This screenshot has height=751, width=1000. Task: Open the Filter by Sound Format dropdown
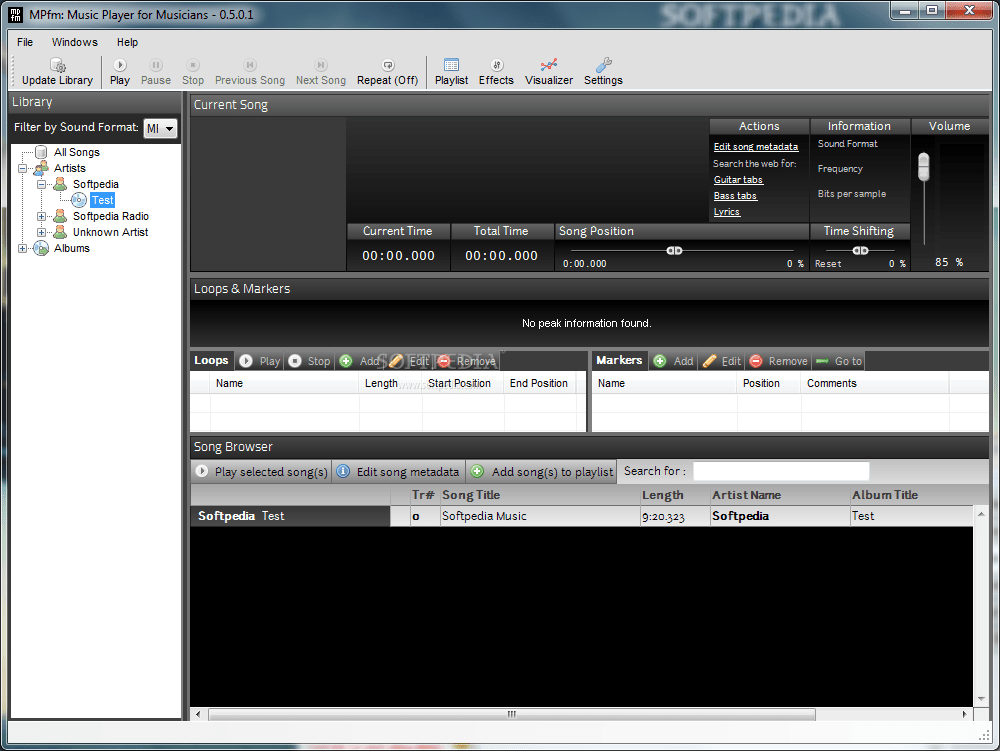pyautogui.click(x=160, y=128)
